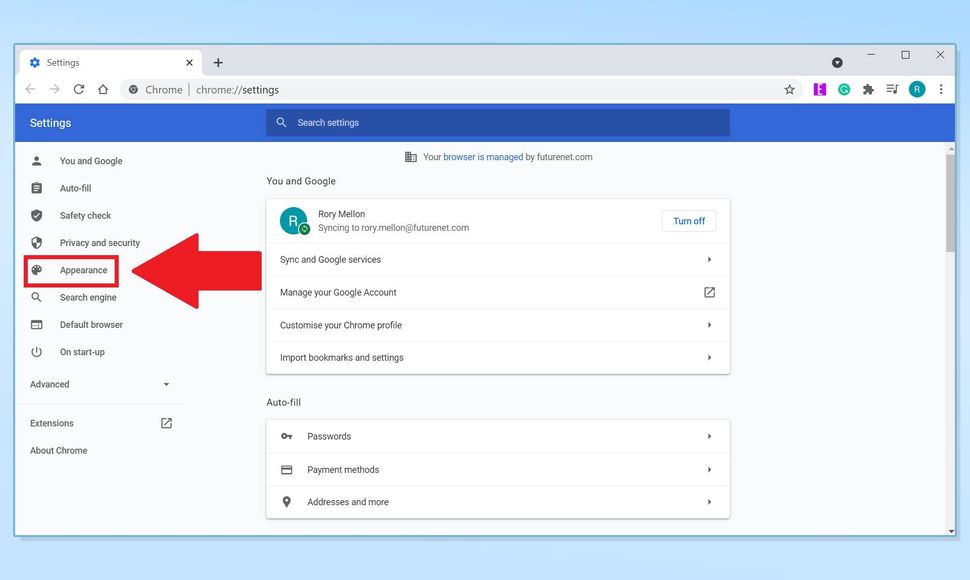
Task: Bookmark the page using the star icon
Action: pos(790,89)
